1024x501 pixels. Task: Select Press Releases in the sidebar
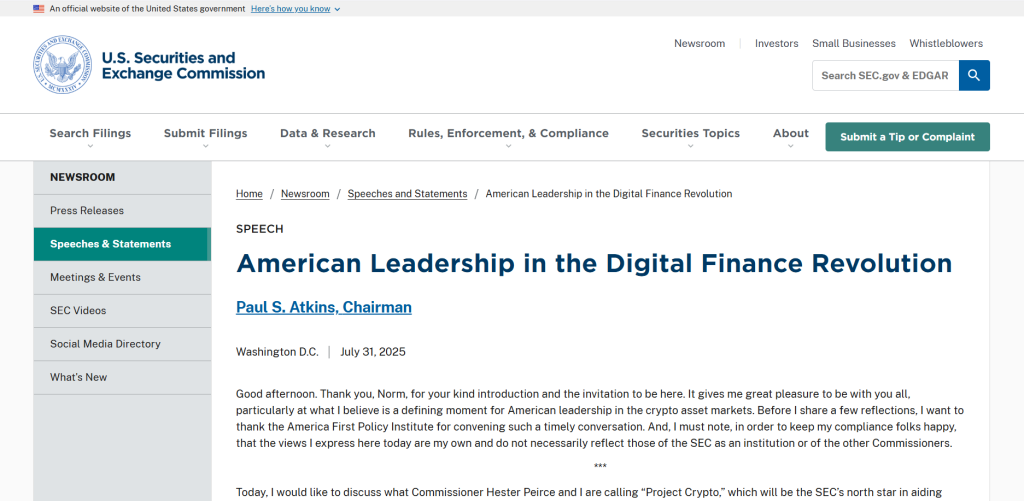click(122, 210)
